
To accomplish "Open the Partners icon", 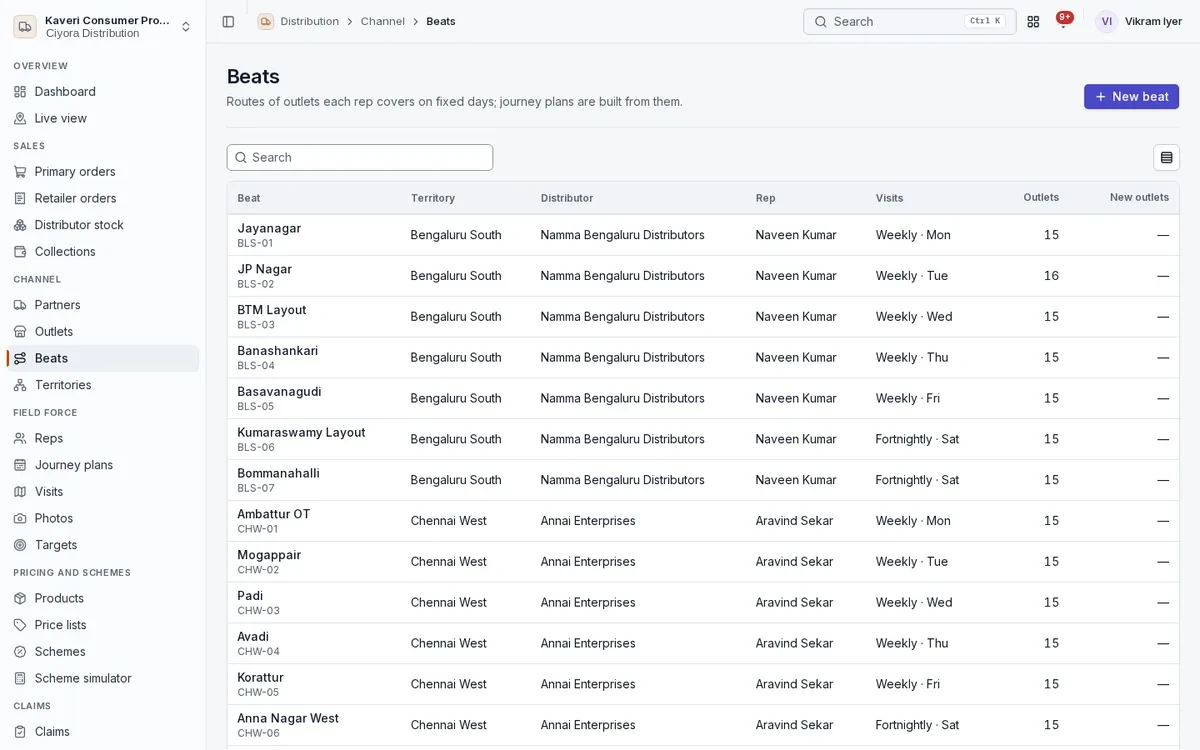I will pos(20,305).
